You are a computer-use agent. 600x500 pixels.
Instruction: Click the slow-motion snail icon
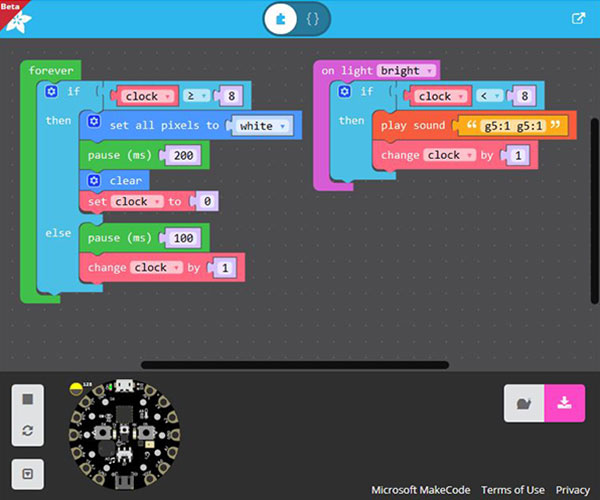(523, 403)
